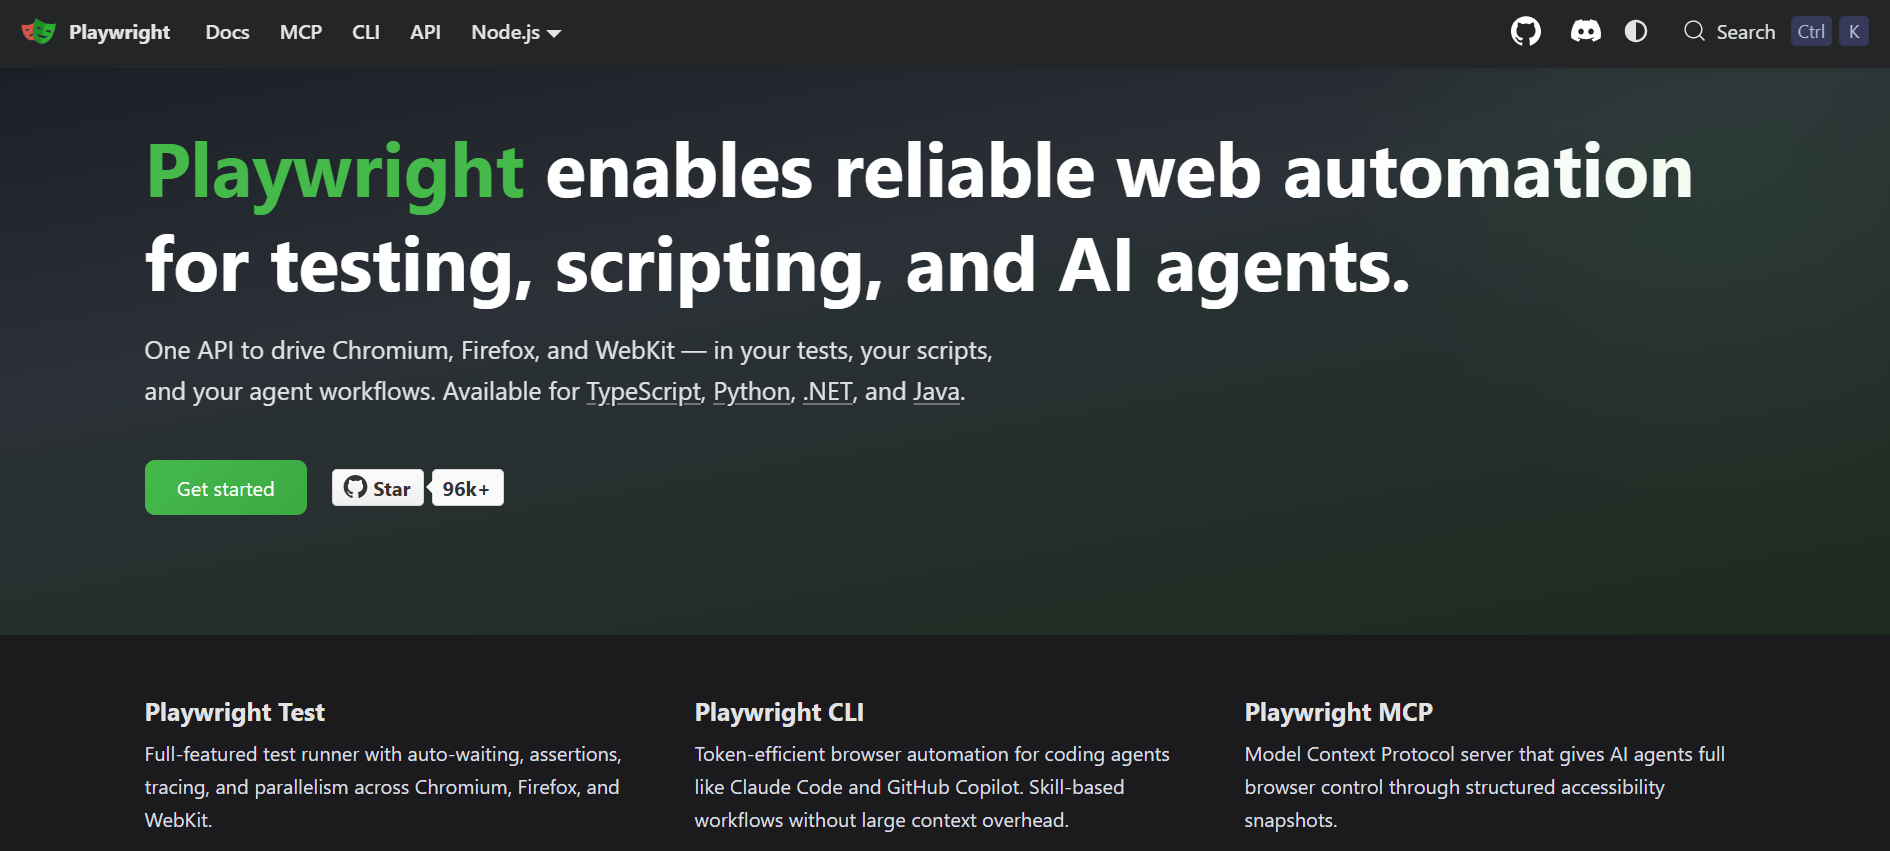The height and width of the screenshot is (851, 1890).
Task: Open the Docs menu item
Action: 227,32
